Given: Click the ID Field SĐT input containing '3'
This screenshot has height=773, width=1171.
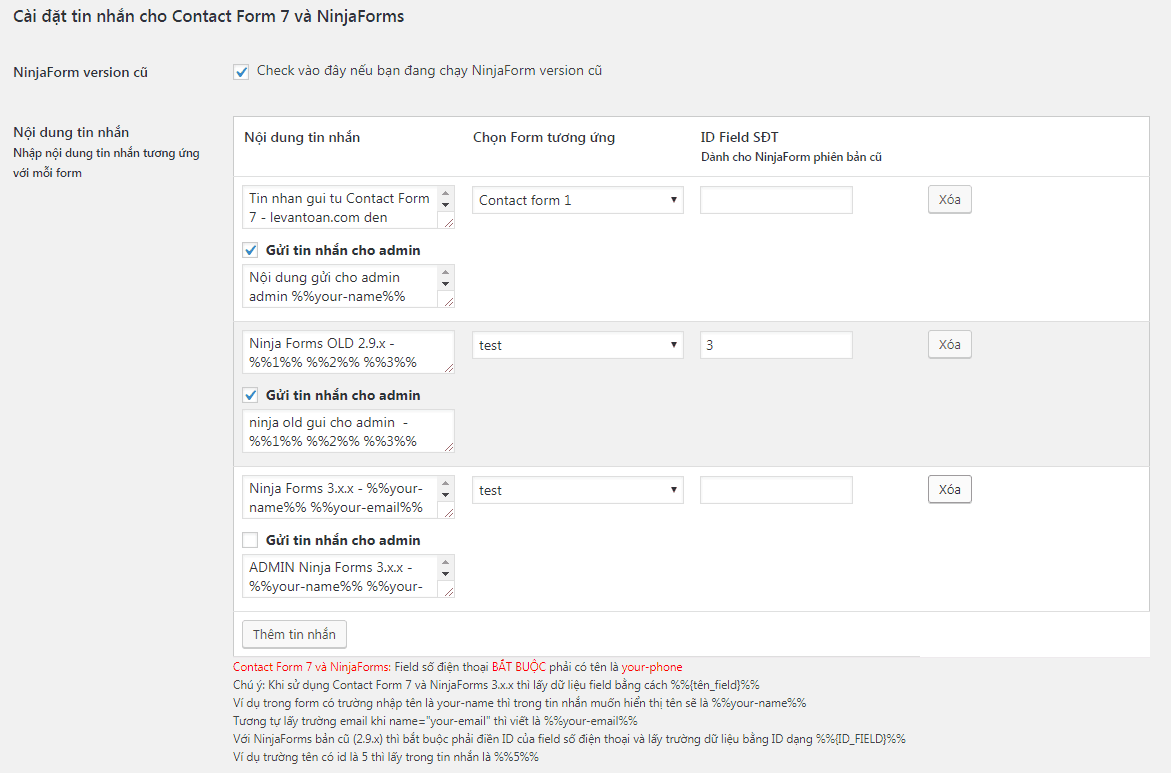Looking at the screenshot, I should pos(776,344).
